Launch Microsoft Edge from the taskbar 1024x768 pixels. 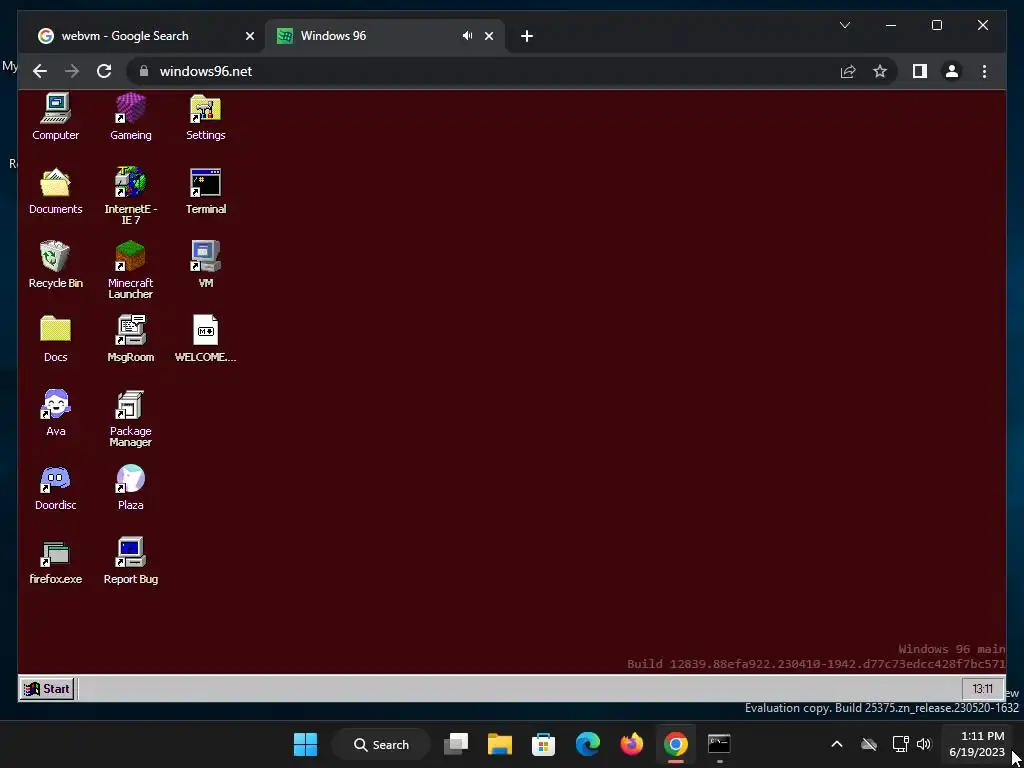coord(588,744)
